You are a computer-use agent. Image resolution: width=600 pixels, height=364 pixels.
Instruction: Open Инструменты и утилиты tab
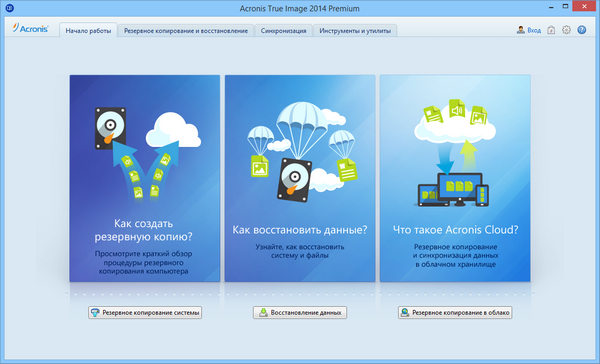[x=355, y=31]
